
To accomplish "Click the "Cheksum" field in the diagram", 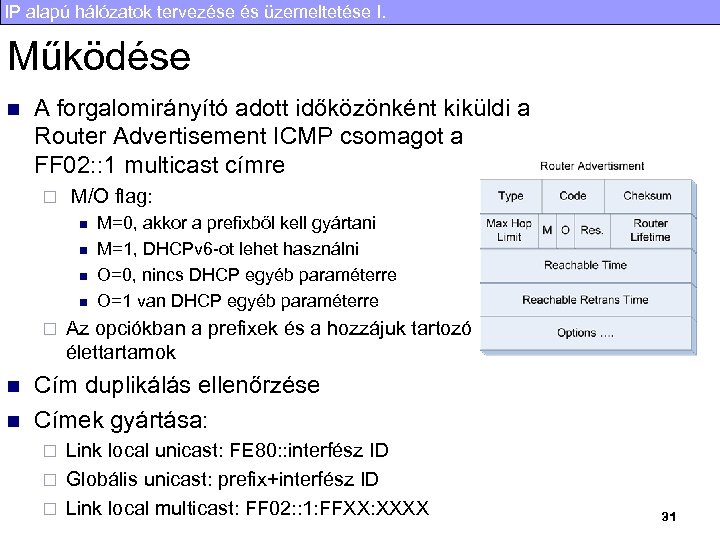I will click(x=647, y=196).
